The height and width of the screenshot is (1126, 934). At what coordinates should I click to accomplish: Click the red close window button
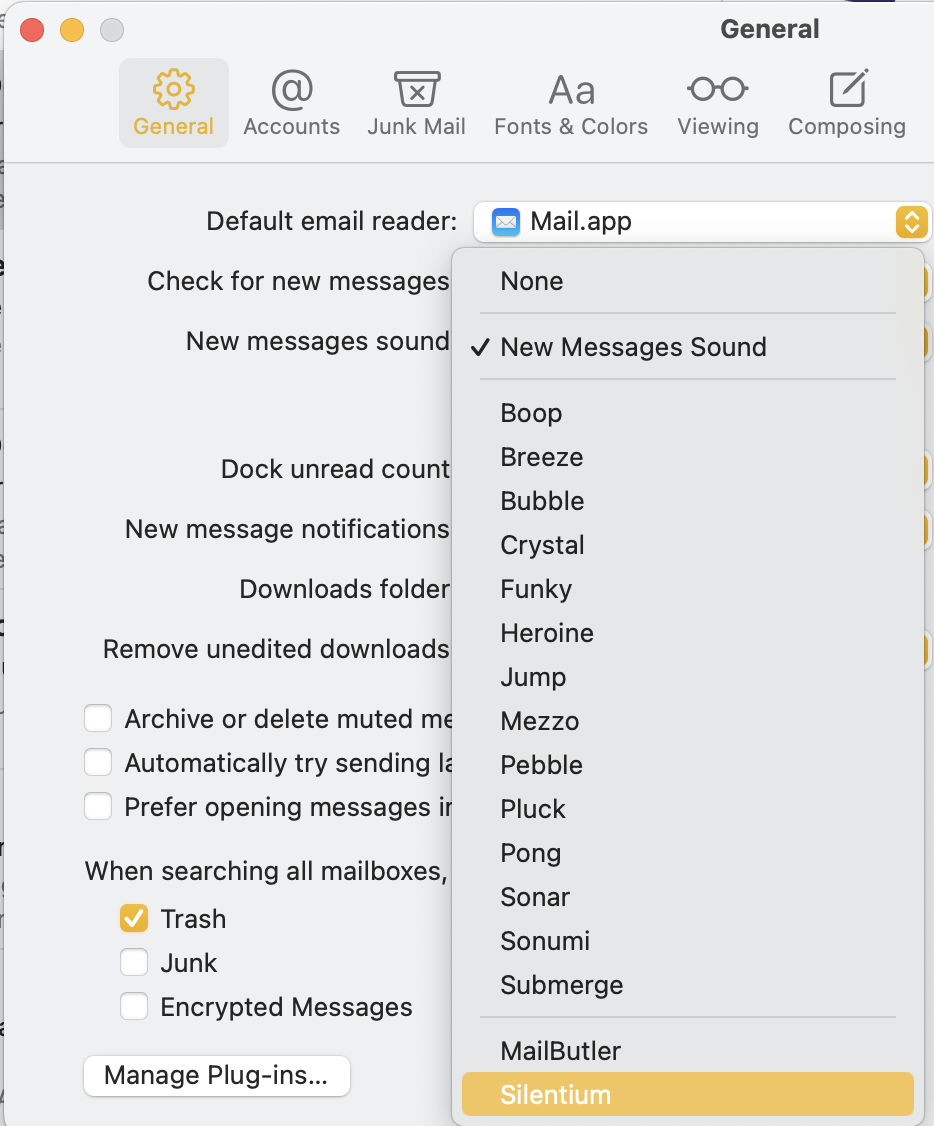(32, 30)
